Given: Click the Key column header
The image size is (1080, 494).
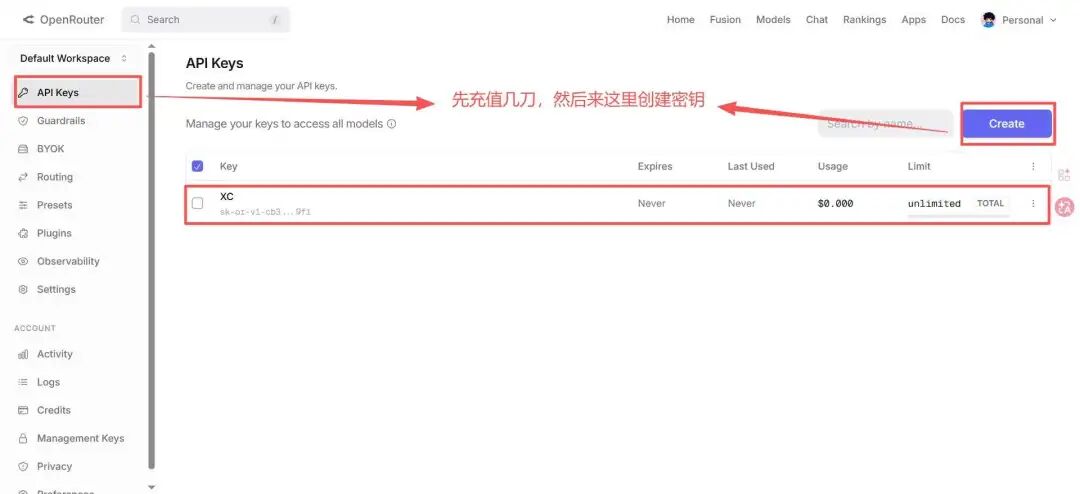Looking at the screenshot, I should click(229, 166).
